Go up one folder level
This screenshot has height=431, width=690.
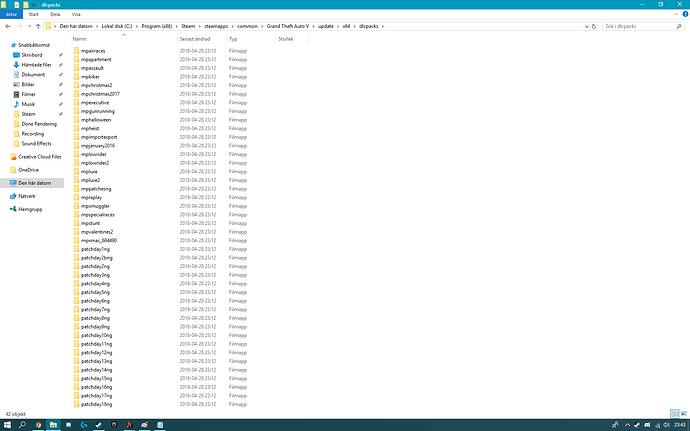38,26
